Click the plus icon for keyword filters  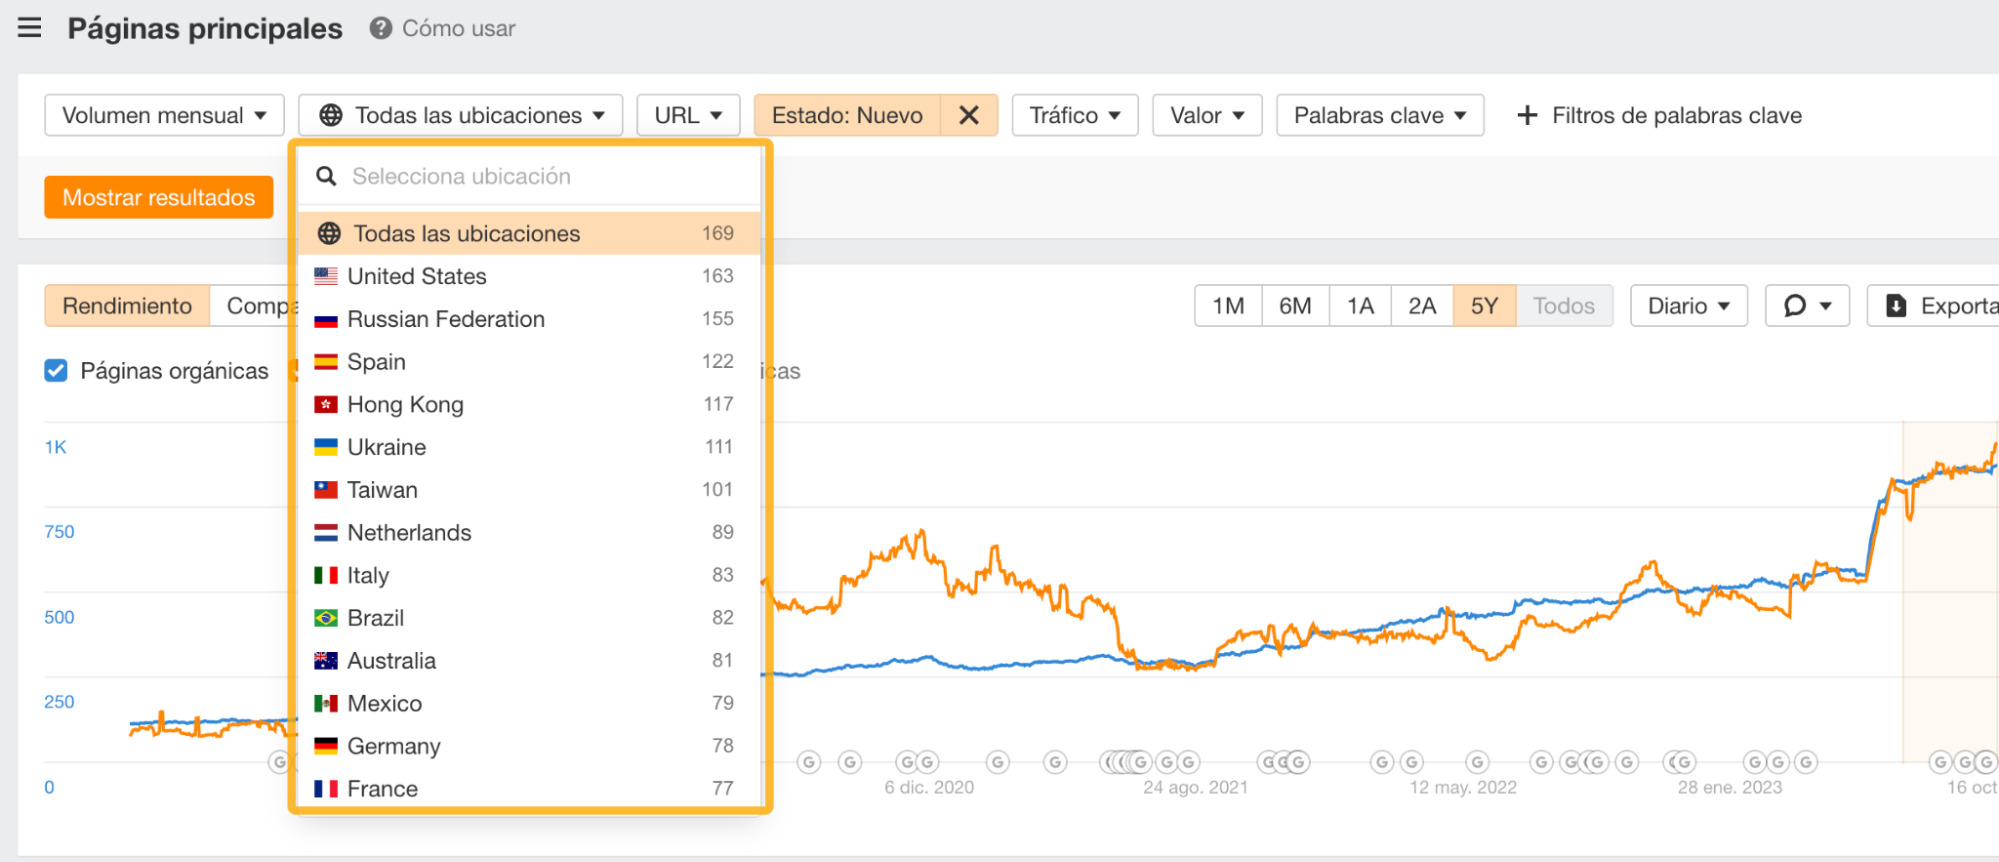1527,116
